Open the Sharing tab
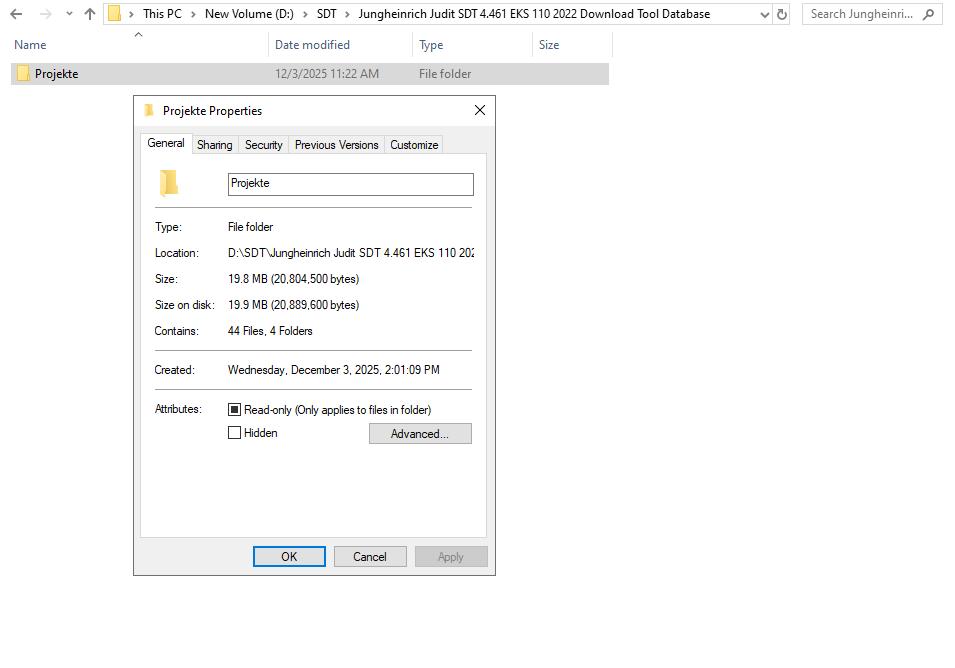The image size is (955, 668). pos(214,145)
